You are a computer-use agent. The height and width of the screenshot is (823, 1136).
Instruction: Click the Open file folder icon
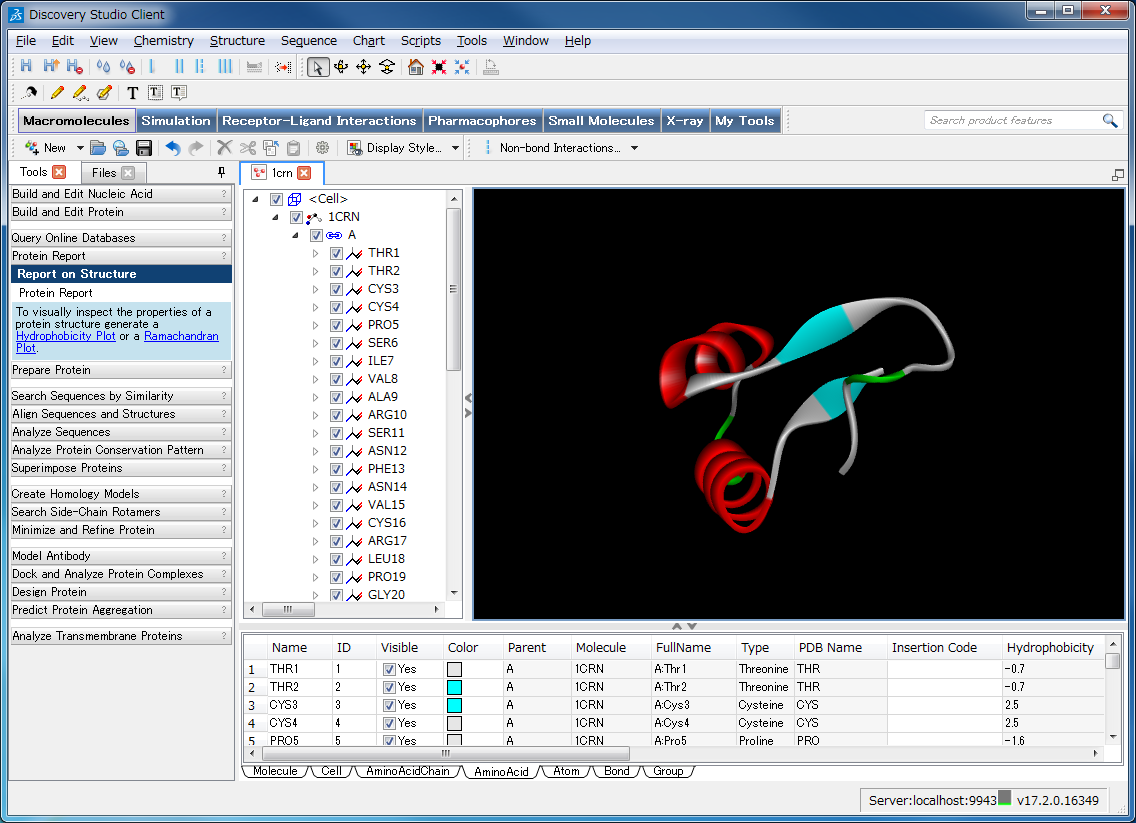98,148
